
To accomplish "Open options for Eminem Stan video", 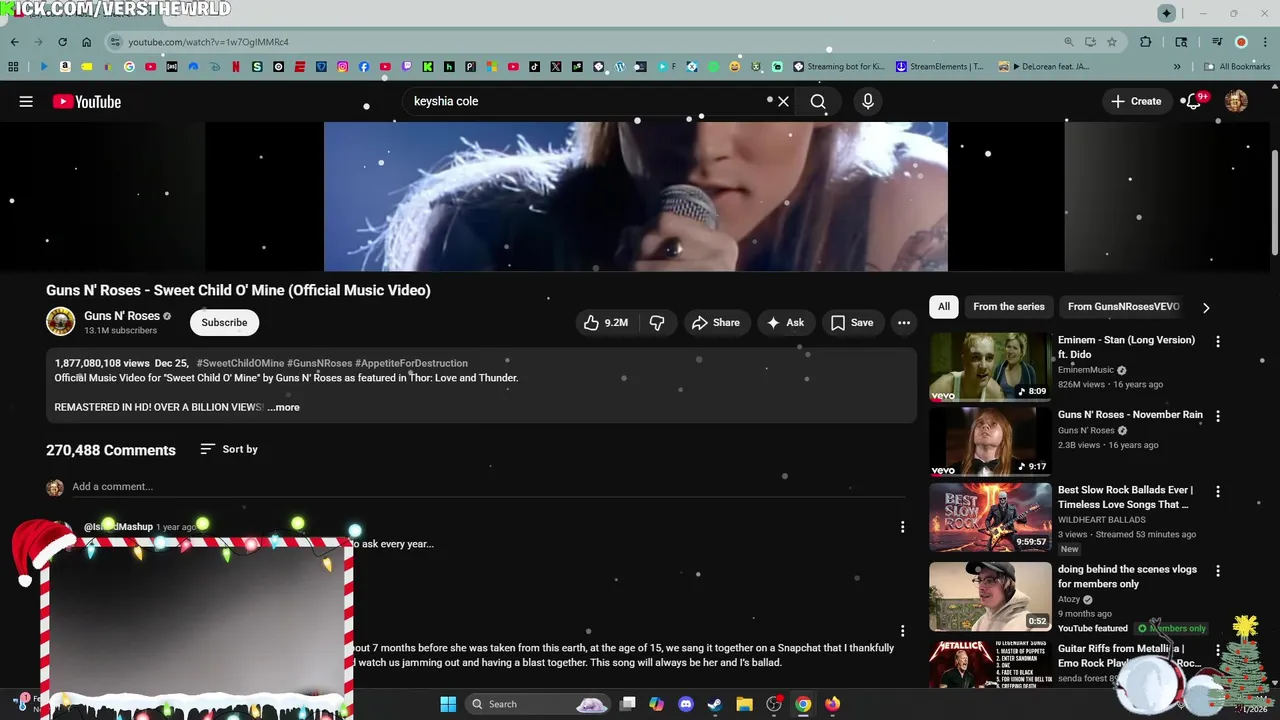I will pyautogui.click(x=1217, y=341).
